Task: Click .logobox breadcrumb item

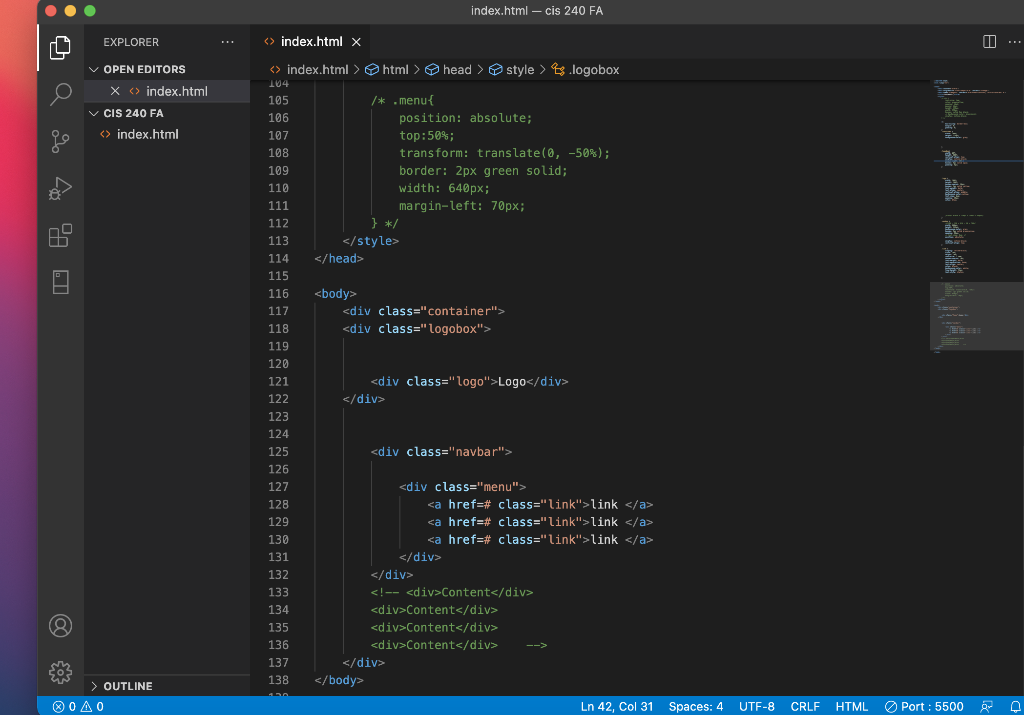Action: click(x=586, y=69)
